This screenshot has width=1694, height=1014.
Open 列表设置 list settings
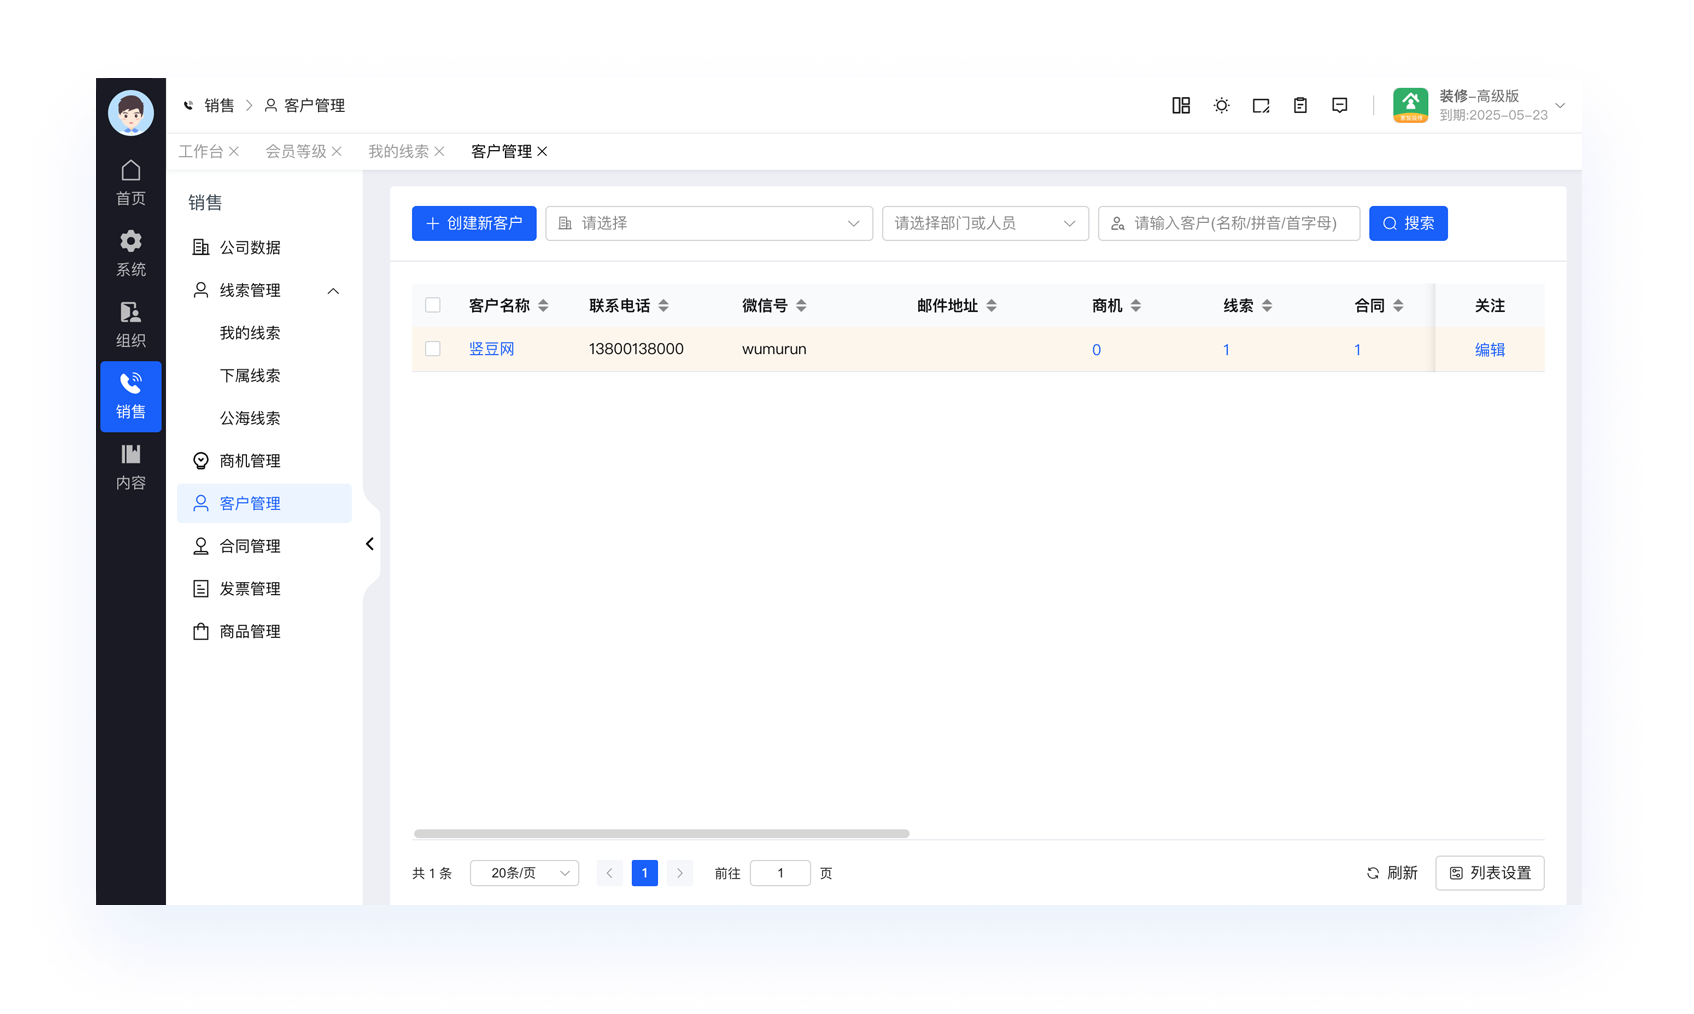tap(1490, 873)
